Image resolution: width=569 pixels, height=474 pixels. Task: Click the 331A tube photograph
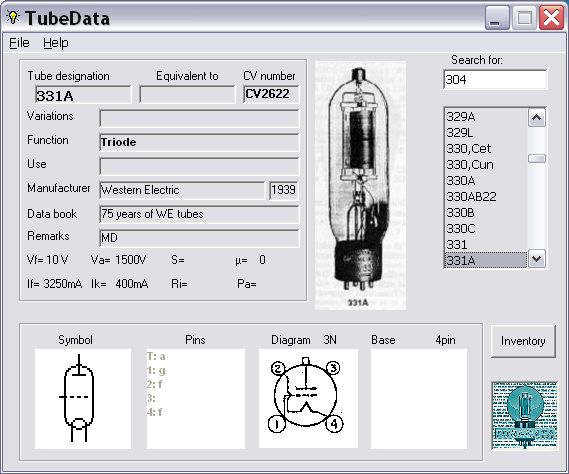[x=360, y=185]
